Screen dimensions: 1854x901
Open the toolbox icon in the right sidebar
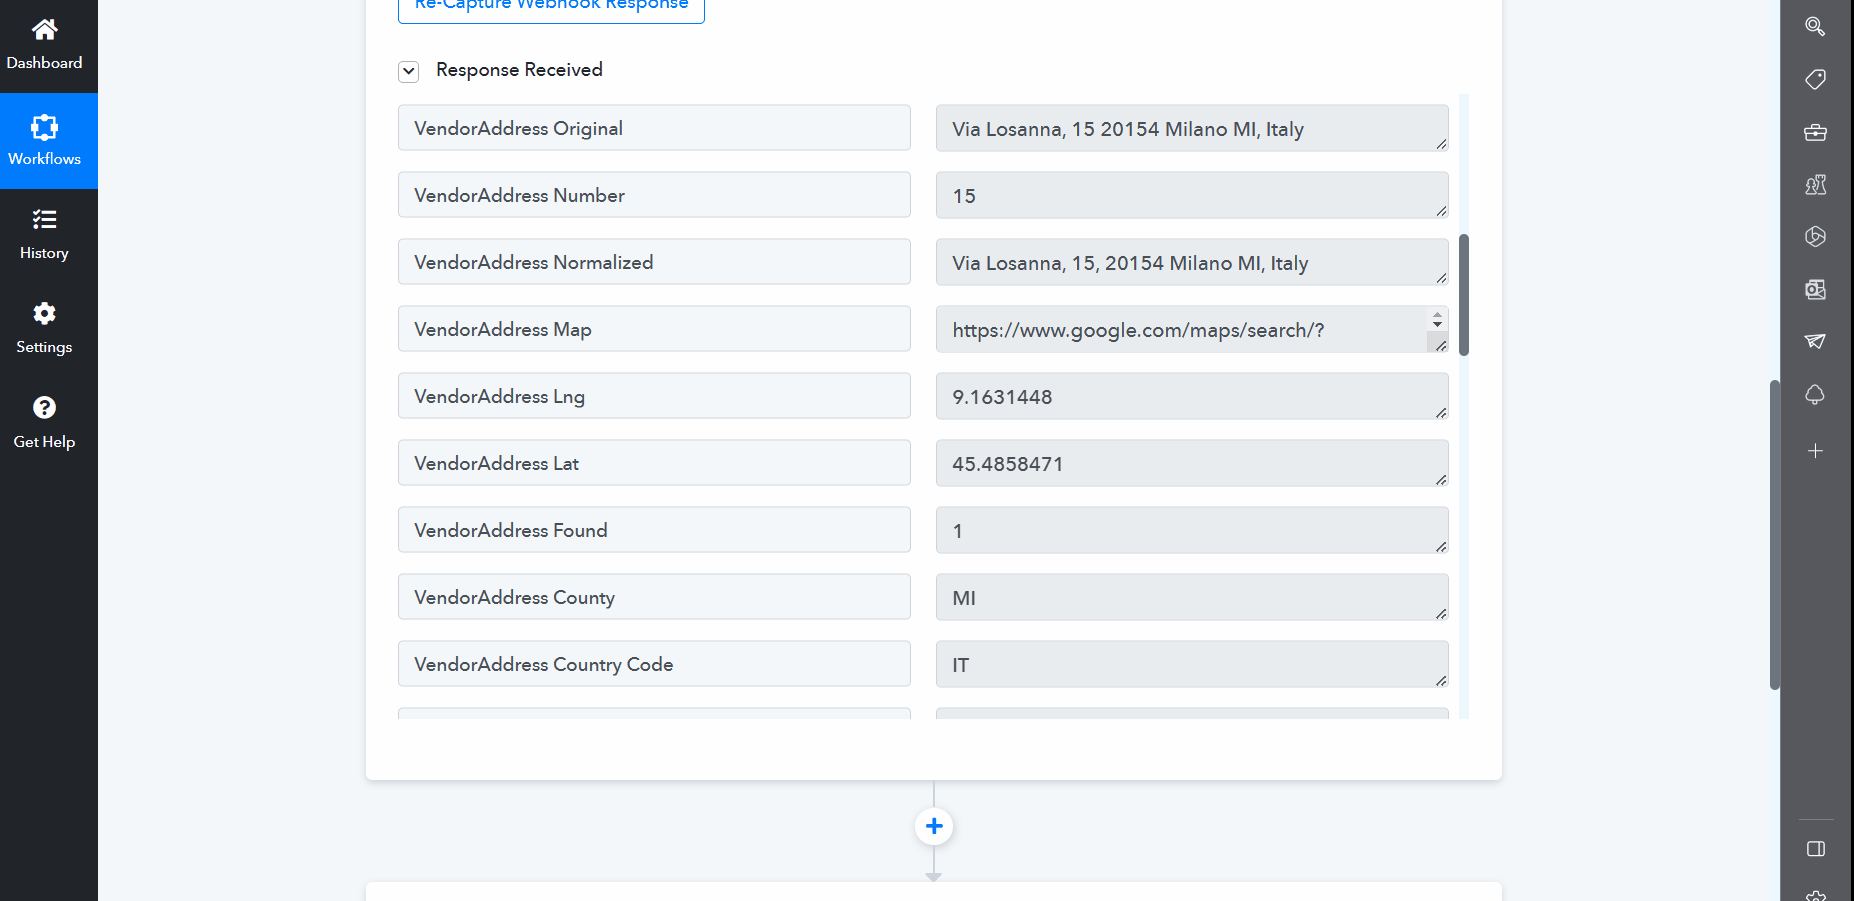pyautogui.click(x=1815, y=131)
